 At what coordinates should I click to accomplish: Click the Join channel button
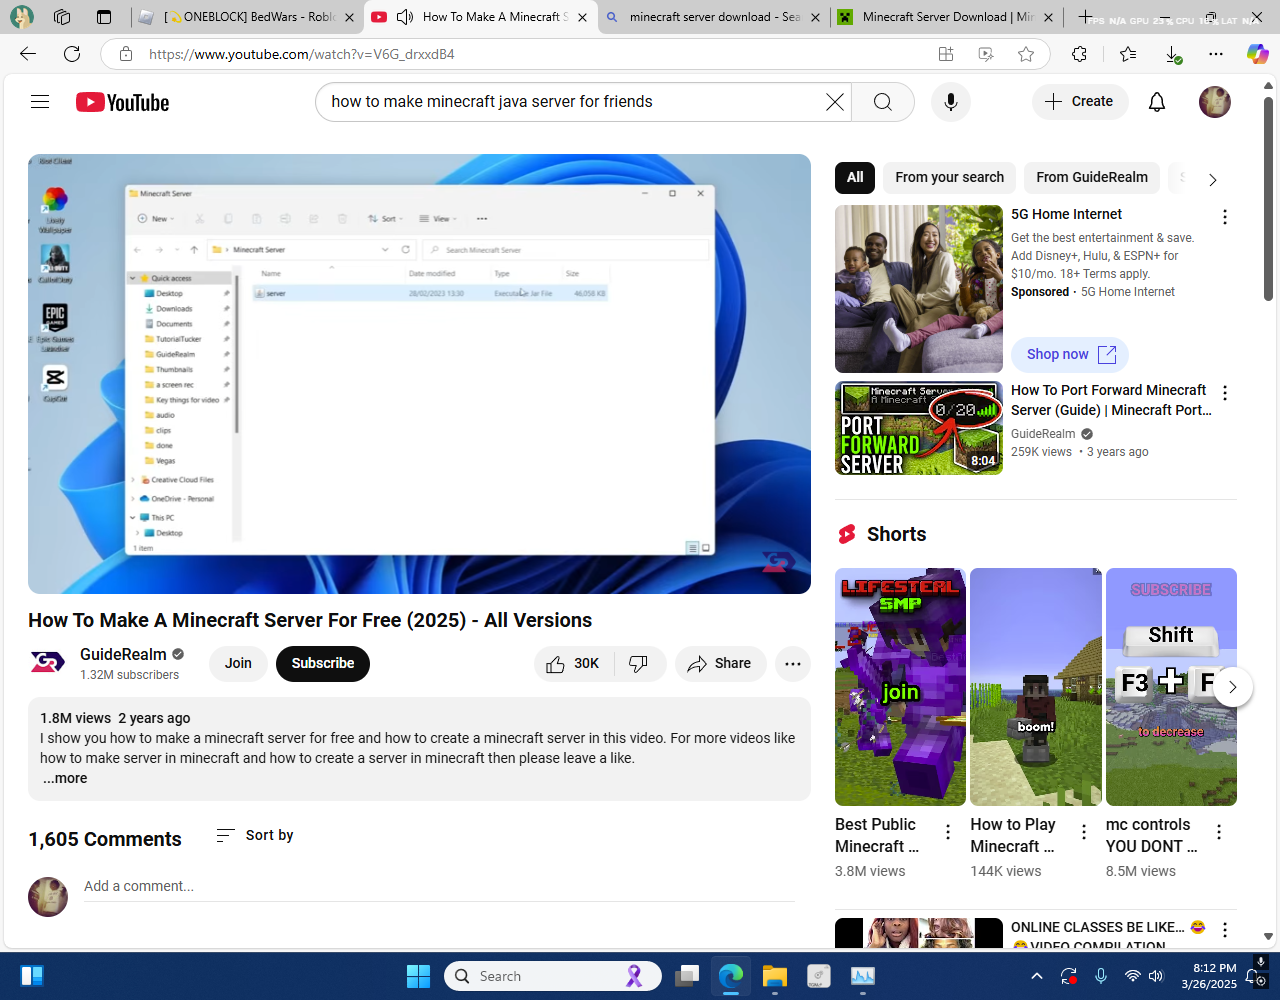pos(238,664)
